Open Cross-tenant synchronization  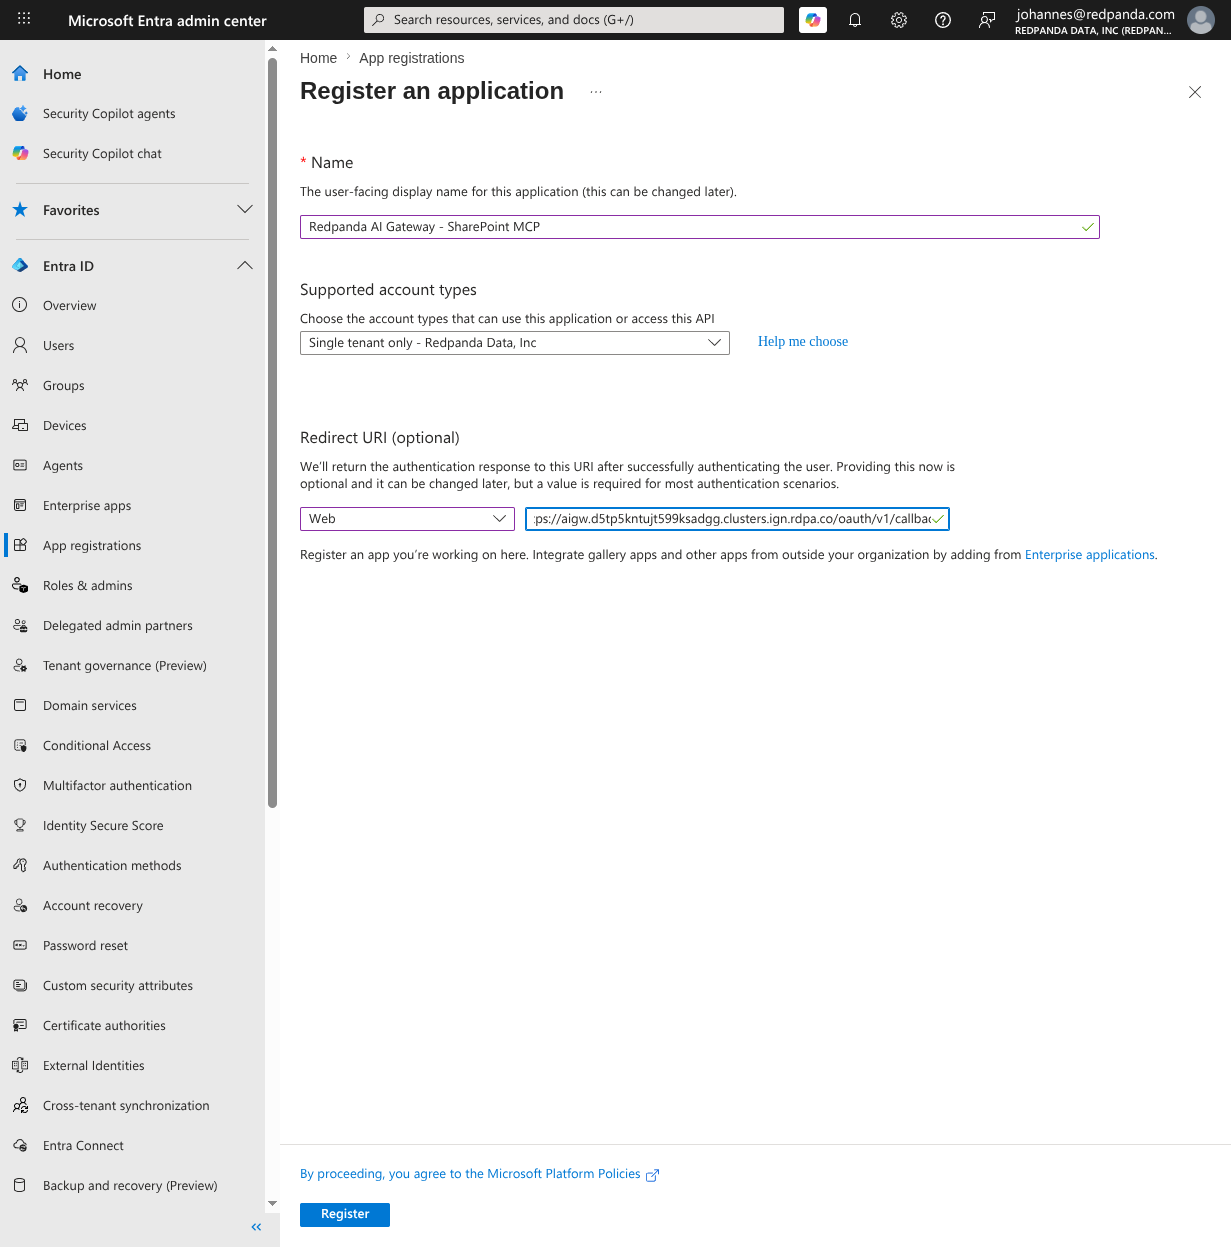(x=126, y=1106)
